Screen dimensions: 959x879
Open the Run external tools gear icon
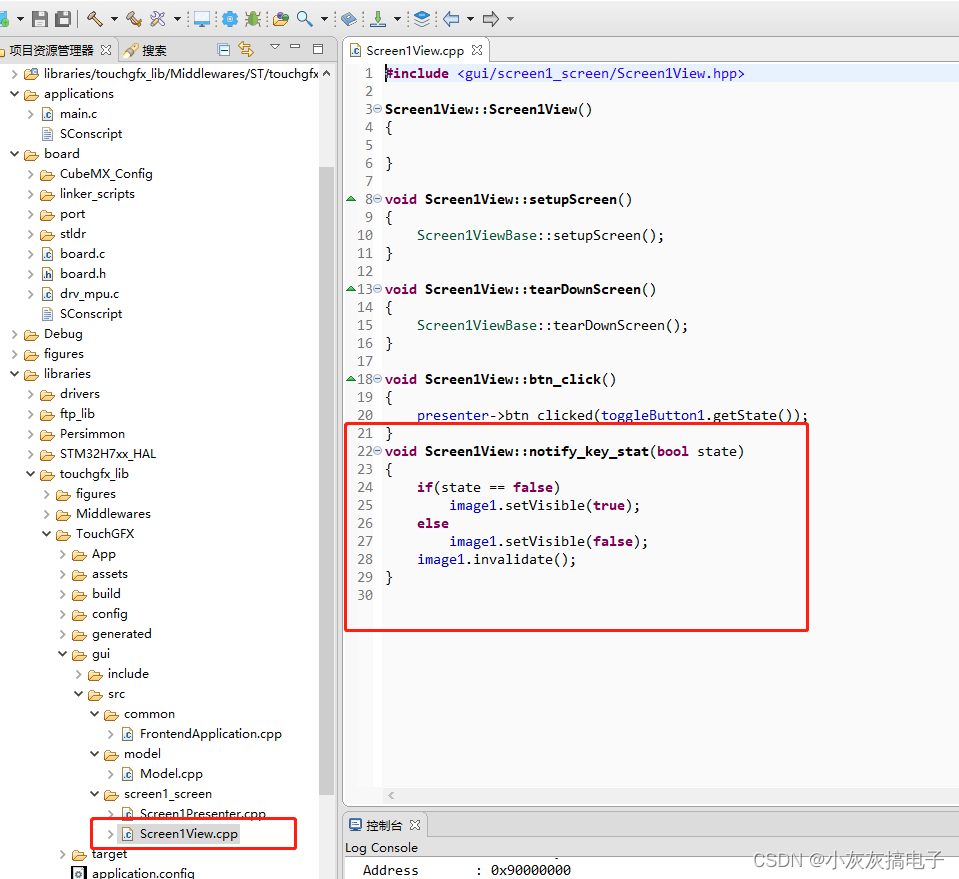(227, 18)
